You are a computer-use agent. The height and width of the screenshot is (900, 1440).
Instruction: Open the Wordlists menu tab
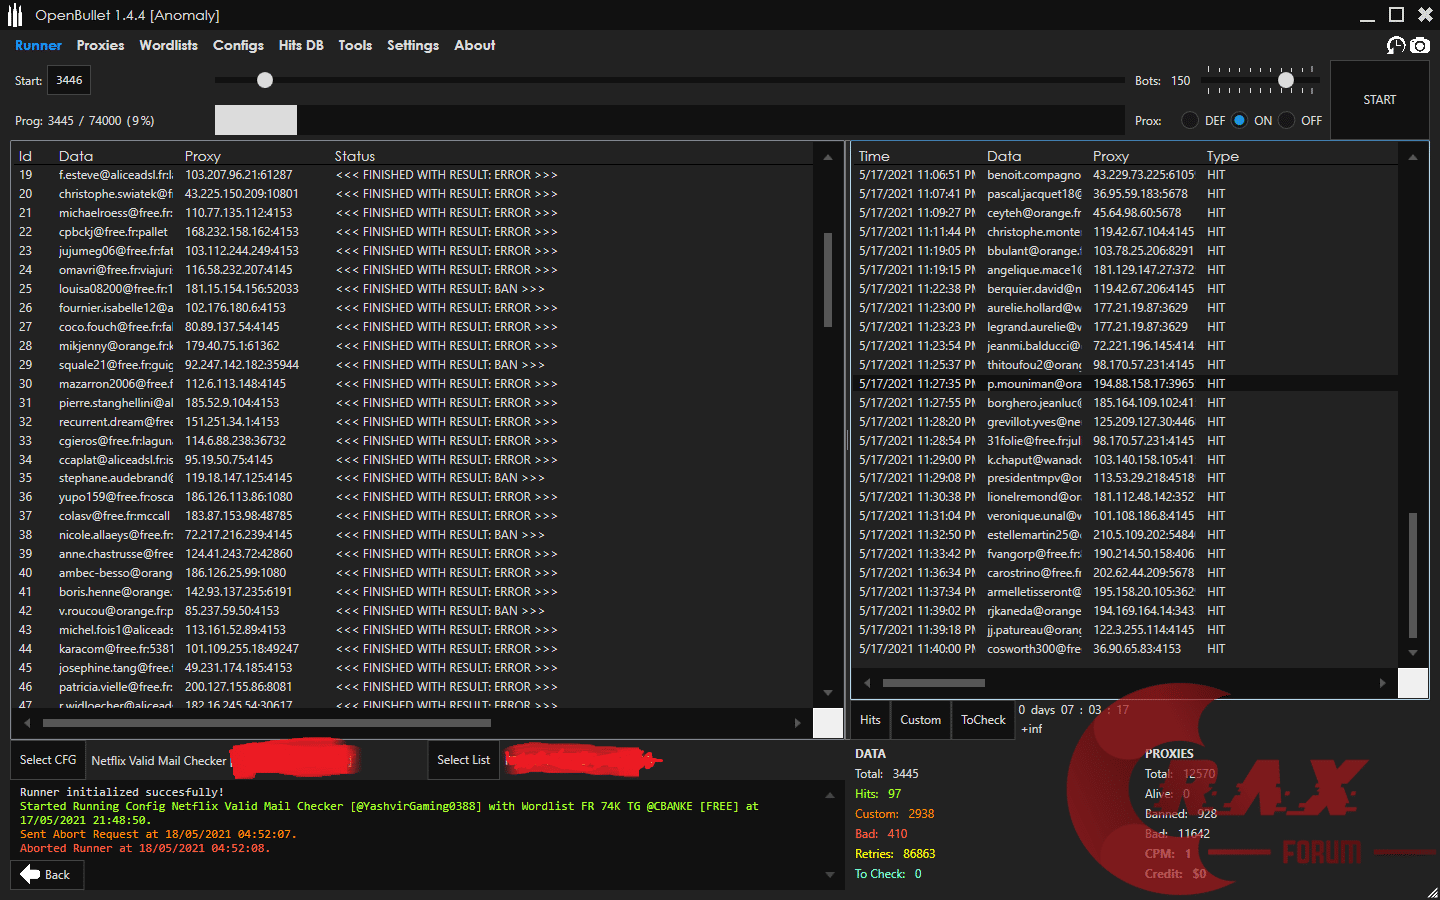click(x=168, y=45)
